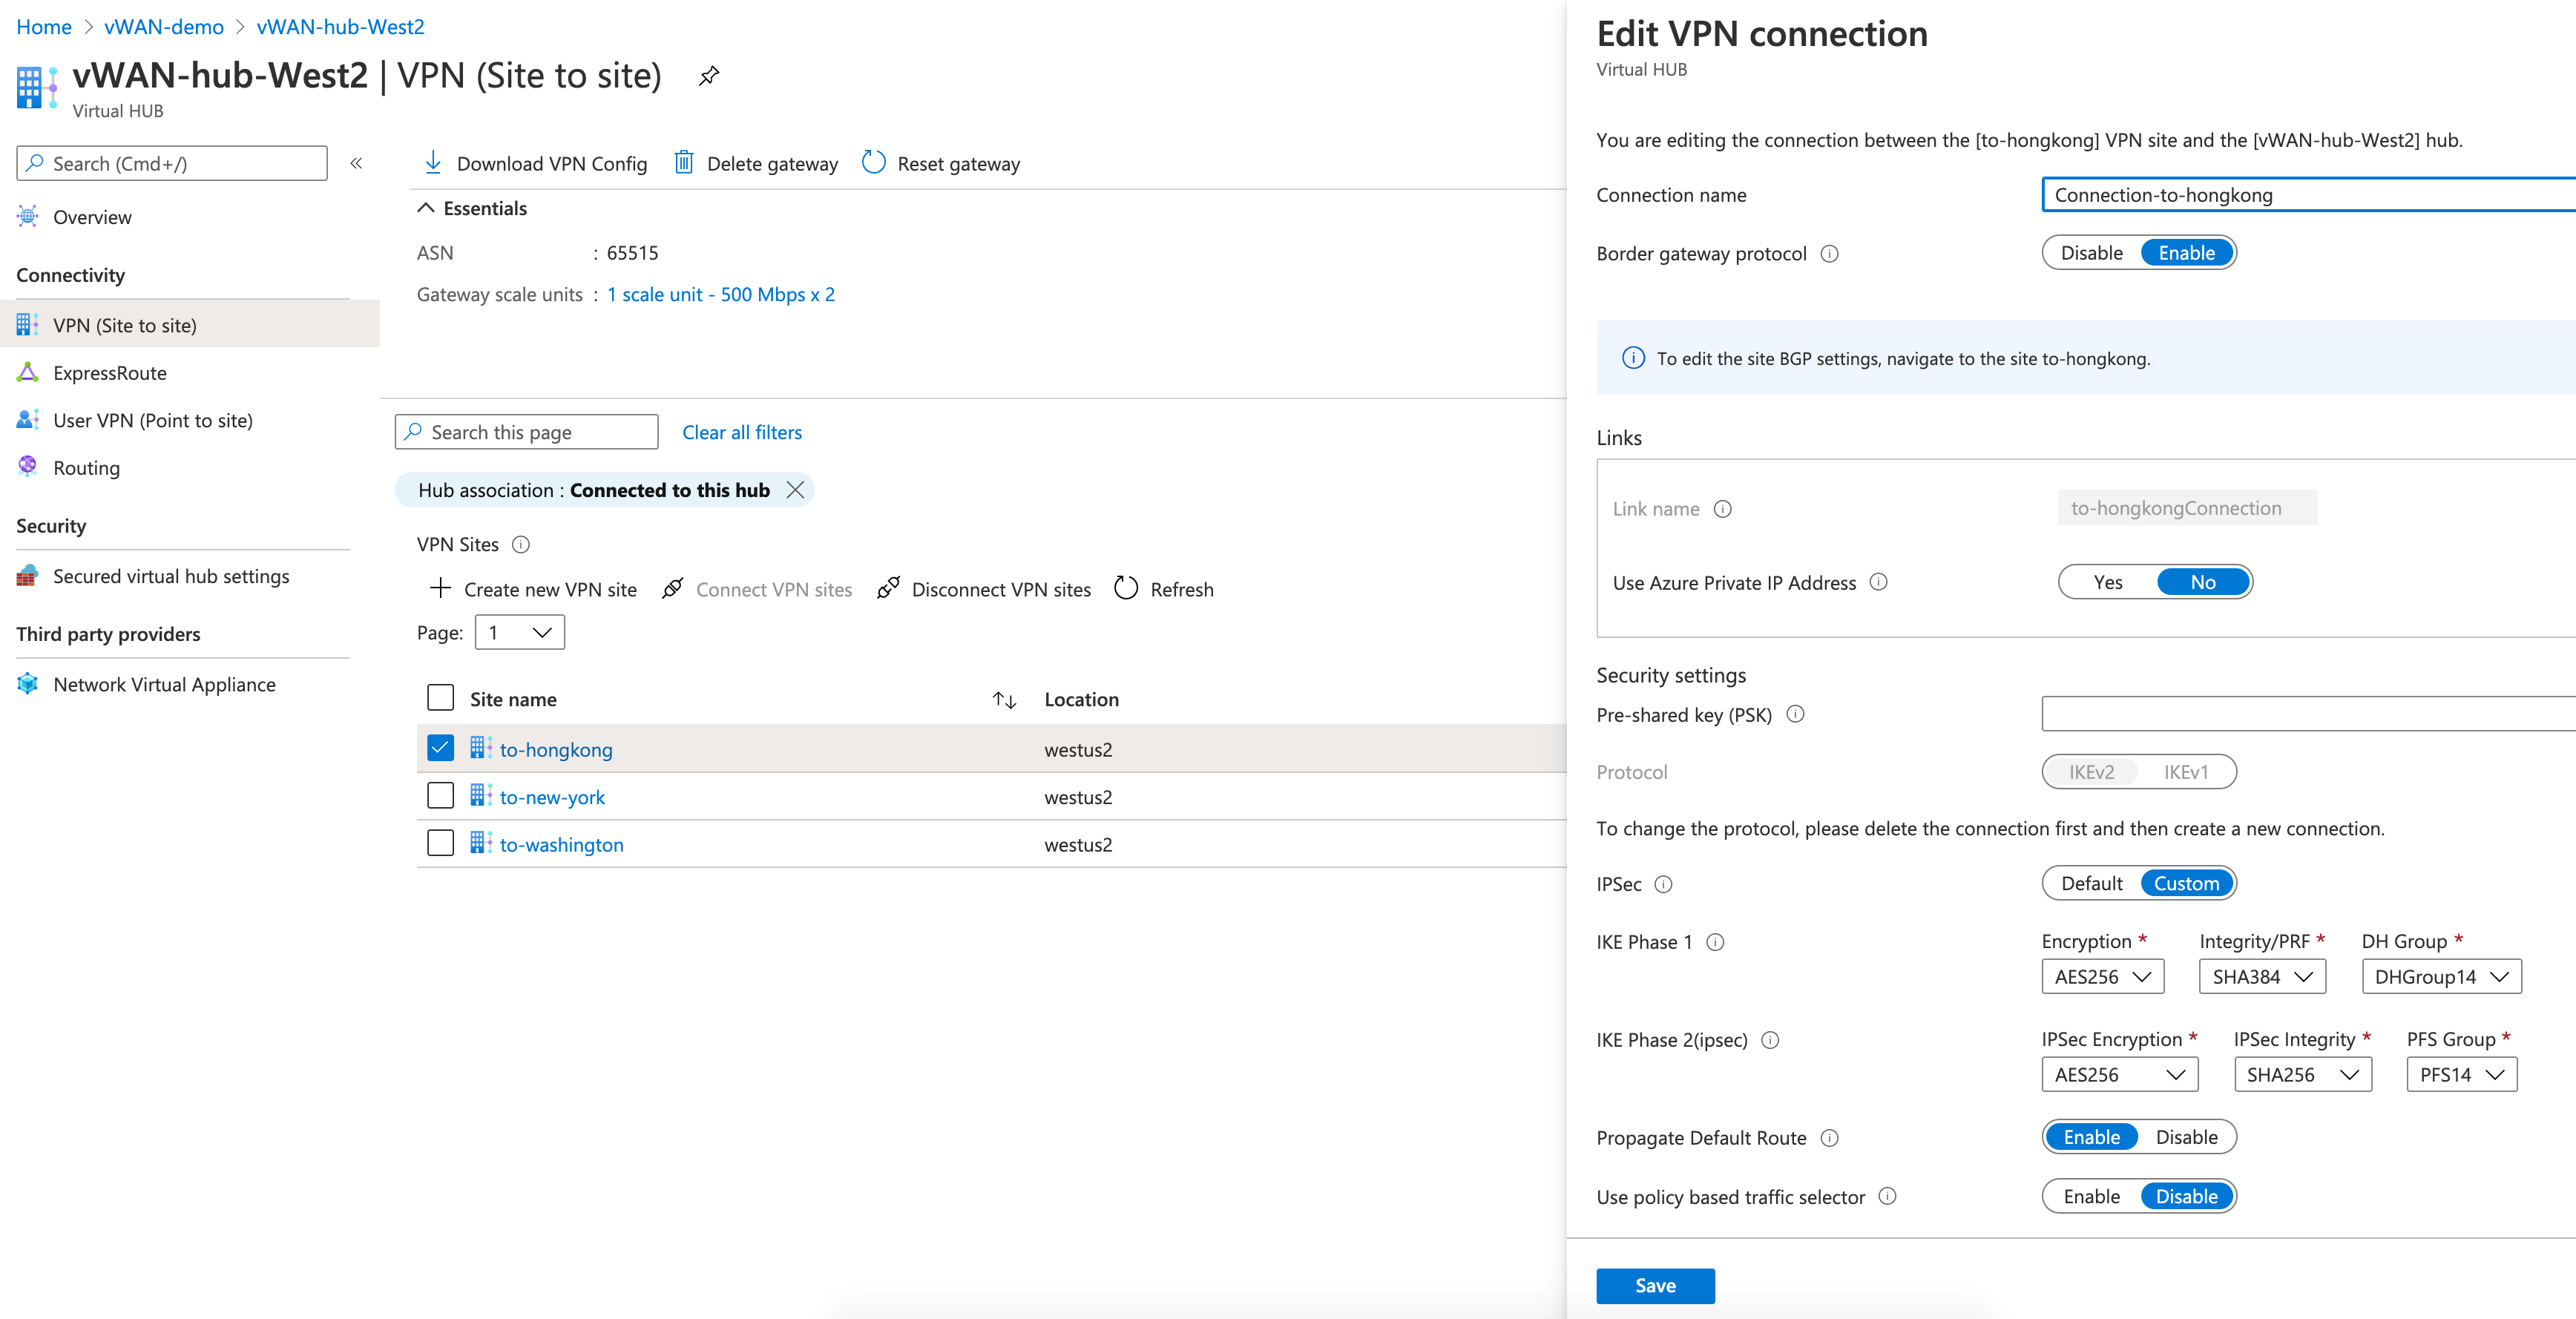Click the Overview globe icon
Viewport: 2576px width, 1319px height.
tap(28, 216)
